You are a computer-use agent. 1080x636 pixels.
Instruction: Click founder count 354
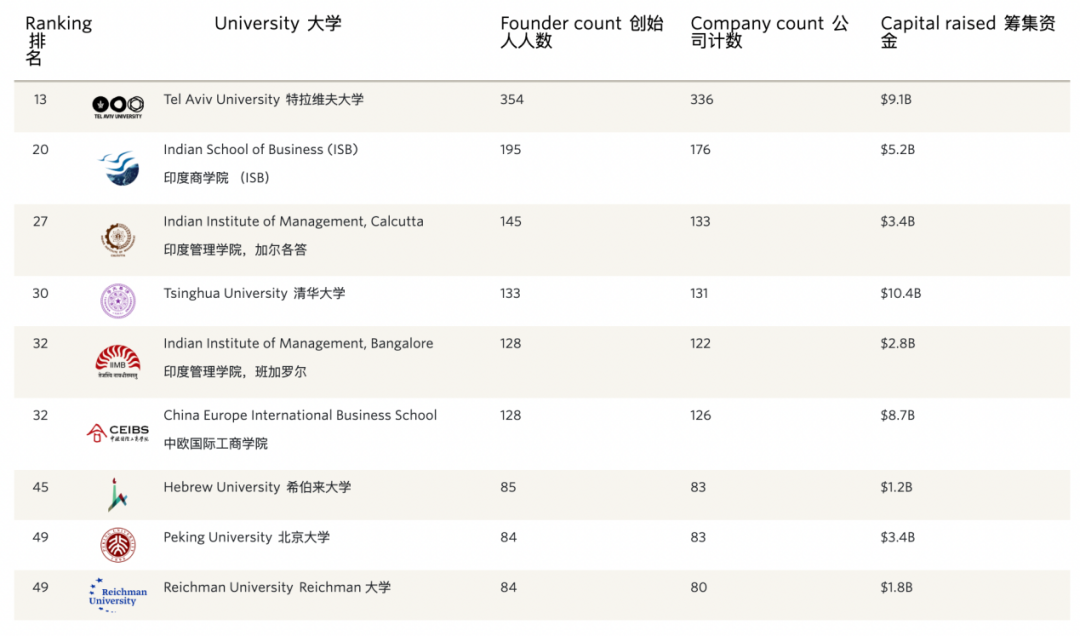click(x=512, y=99)
